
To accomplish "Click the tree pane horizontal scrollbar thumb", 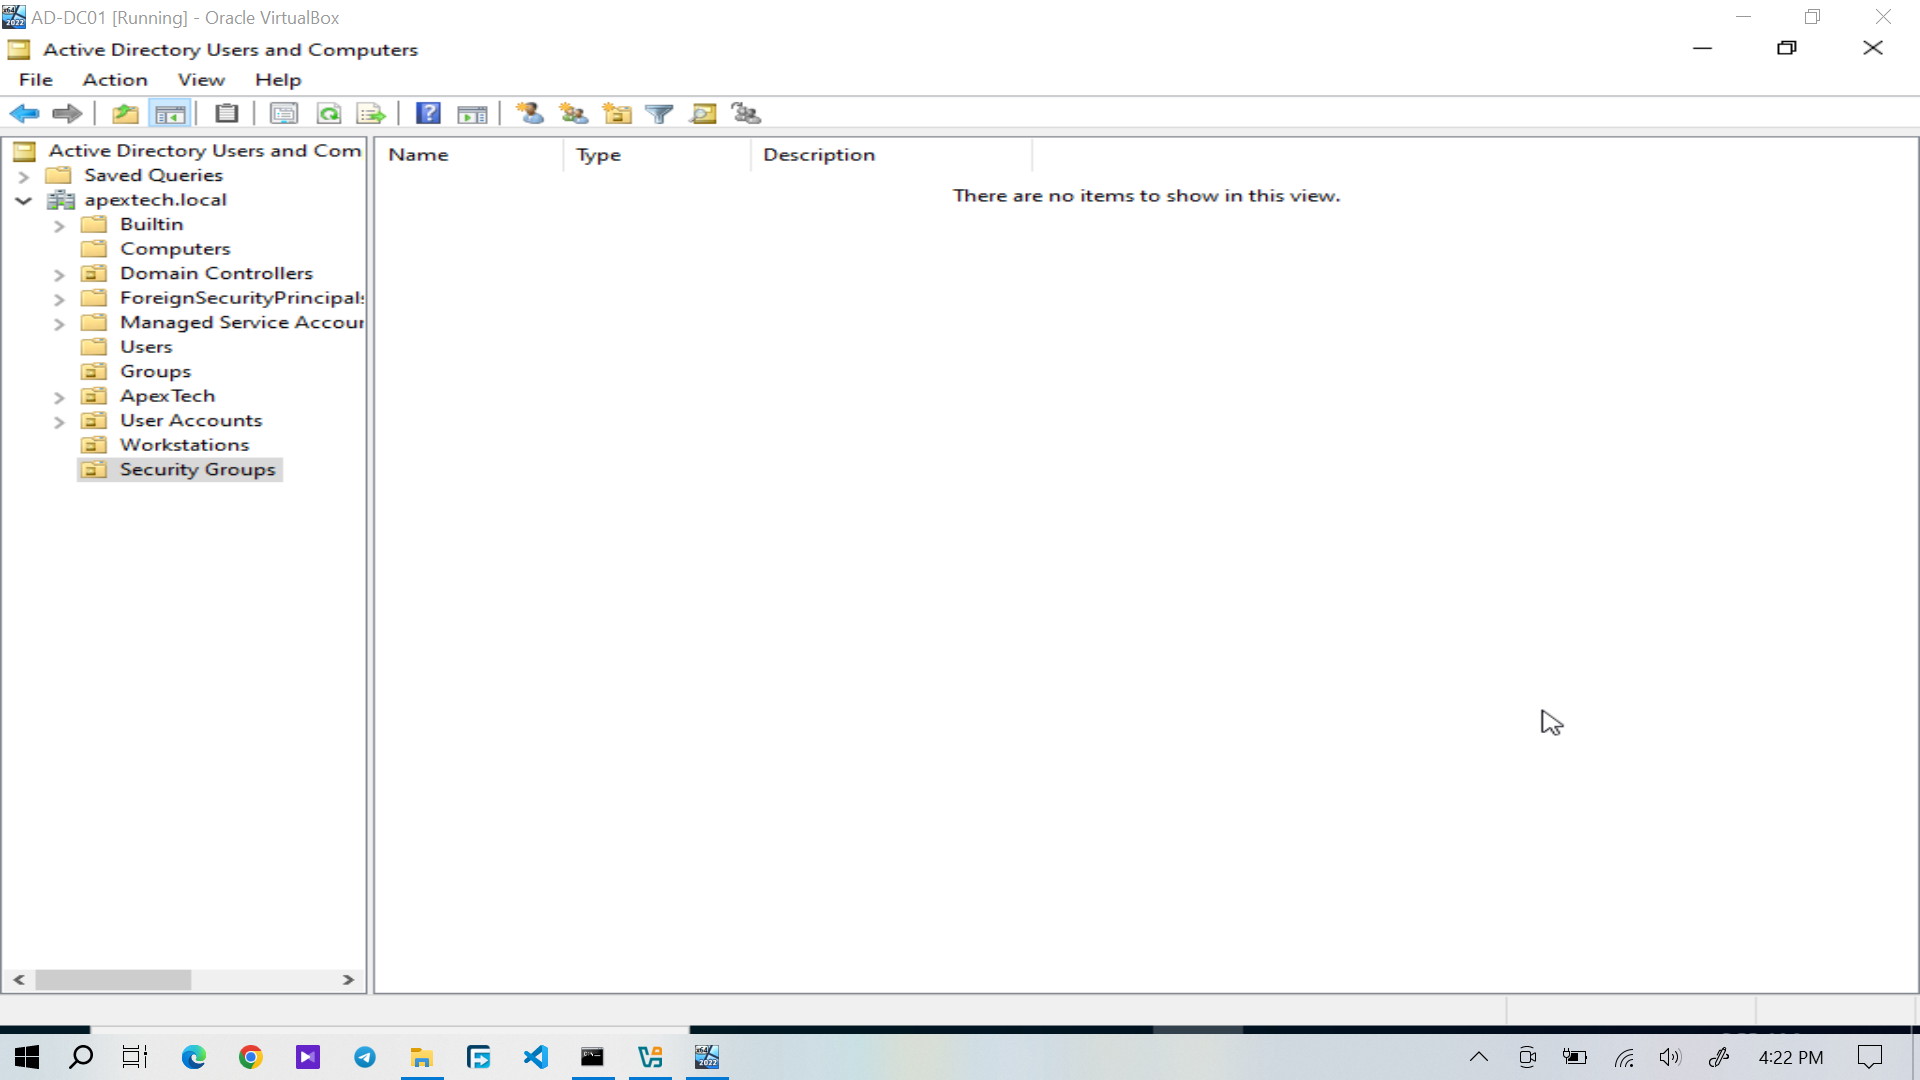I will [x=113, y=980].
